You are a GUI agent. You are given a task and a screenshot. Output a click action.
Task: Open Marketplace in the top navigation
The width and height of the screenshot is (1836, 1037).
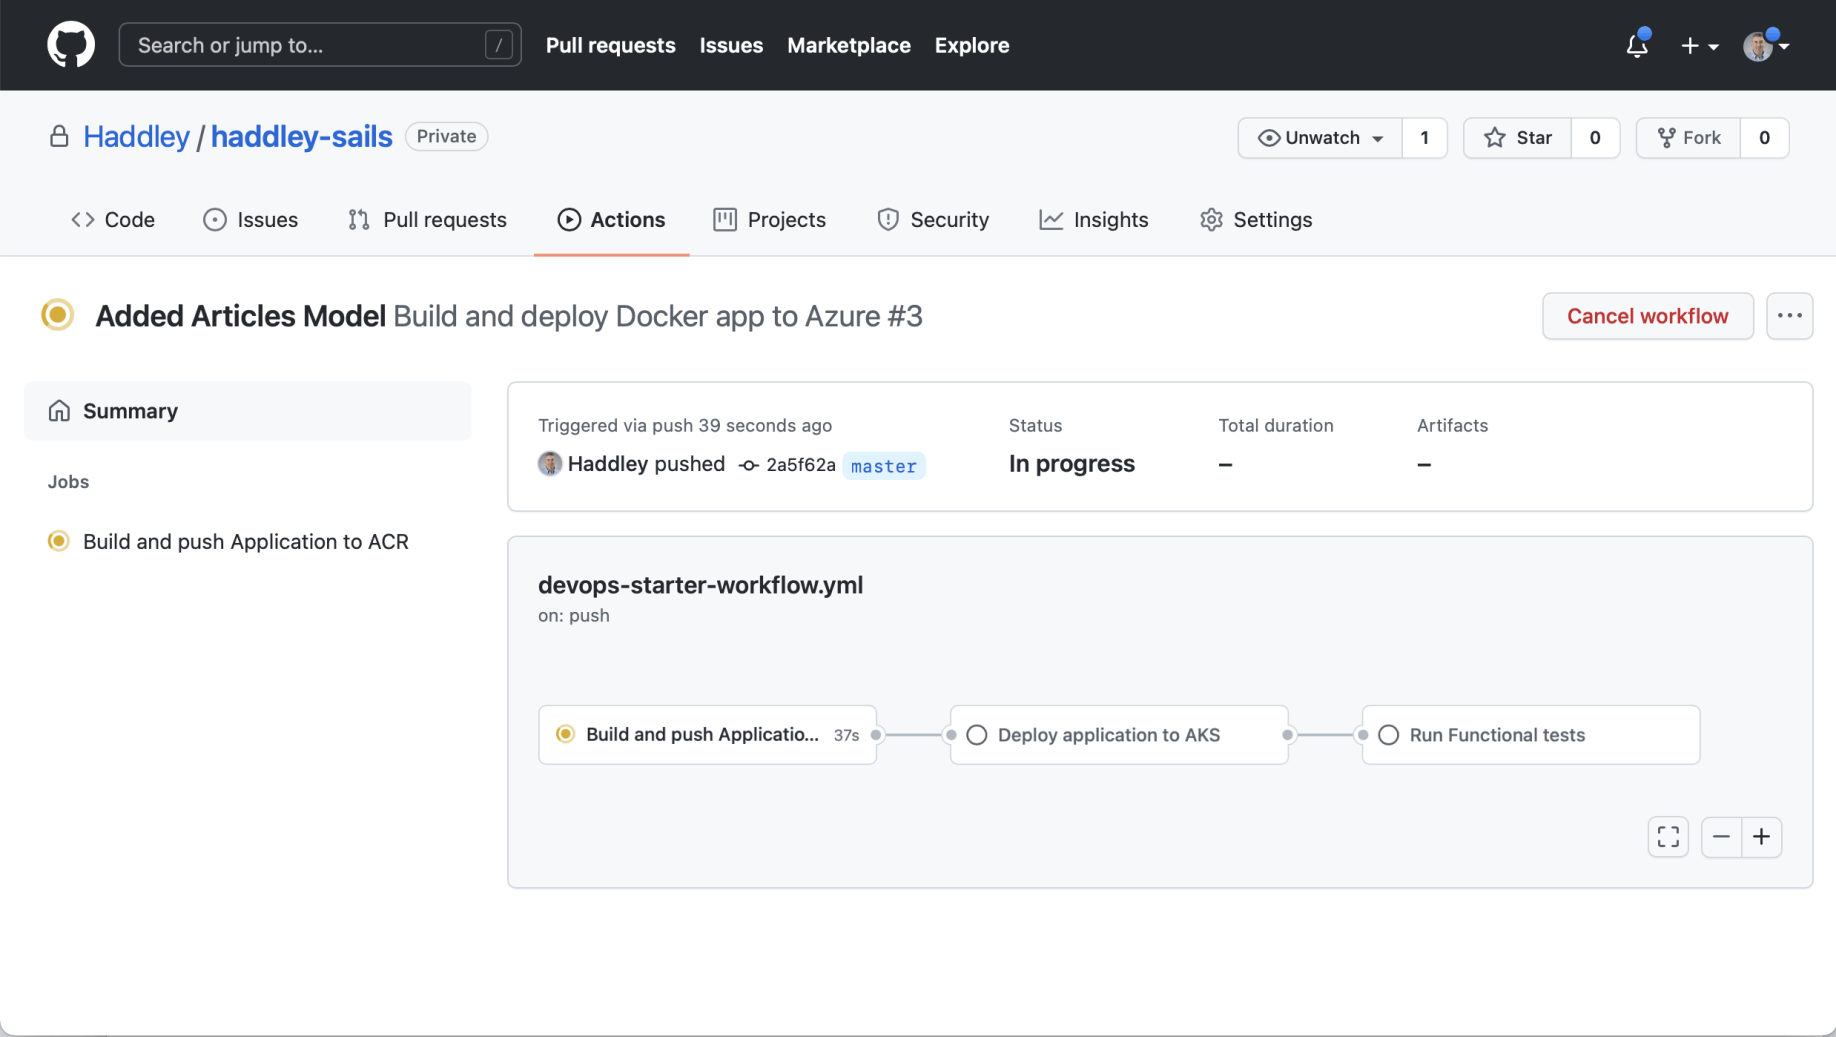tap(848, 45)
